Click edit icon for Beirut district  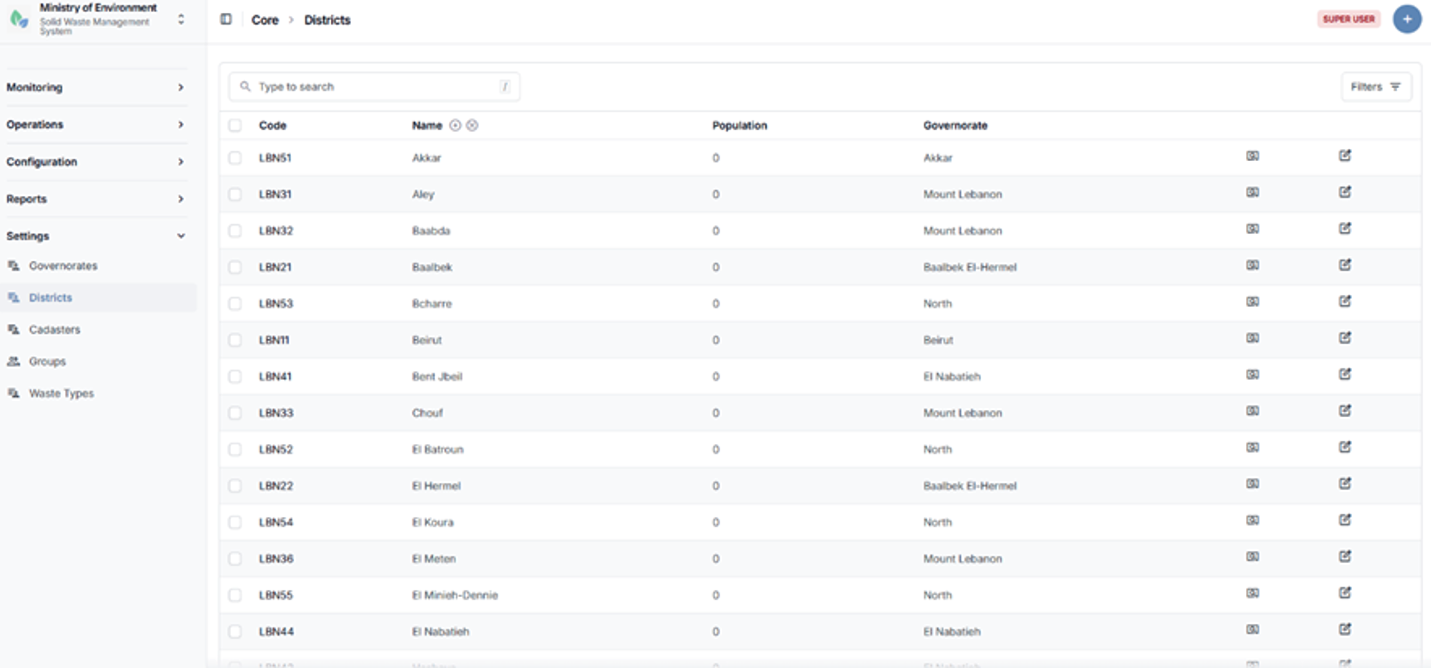point(1345,338)
